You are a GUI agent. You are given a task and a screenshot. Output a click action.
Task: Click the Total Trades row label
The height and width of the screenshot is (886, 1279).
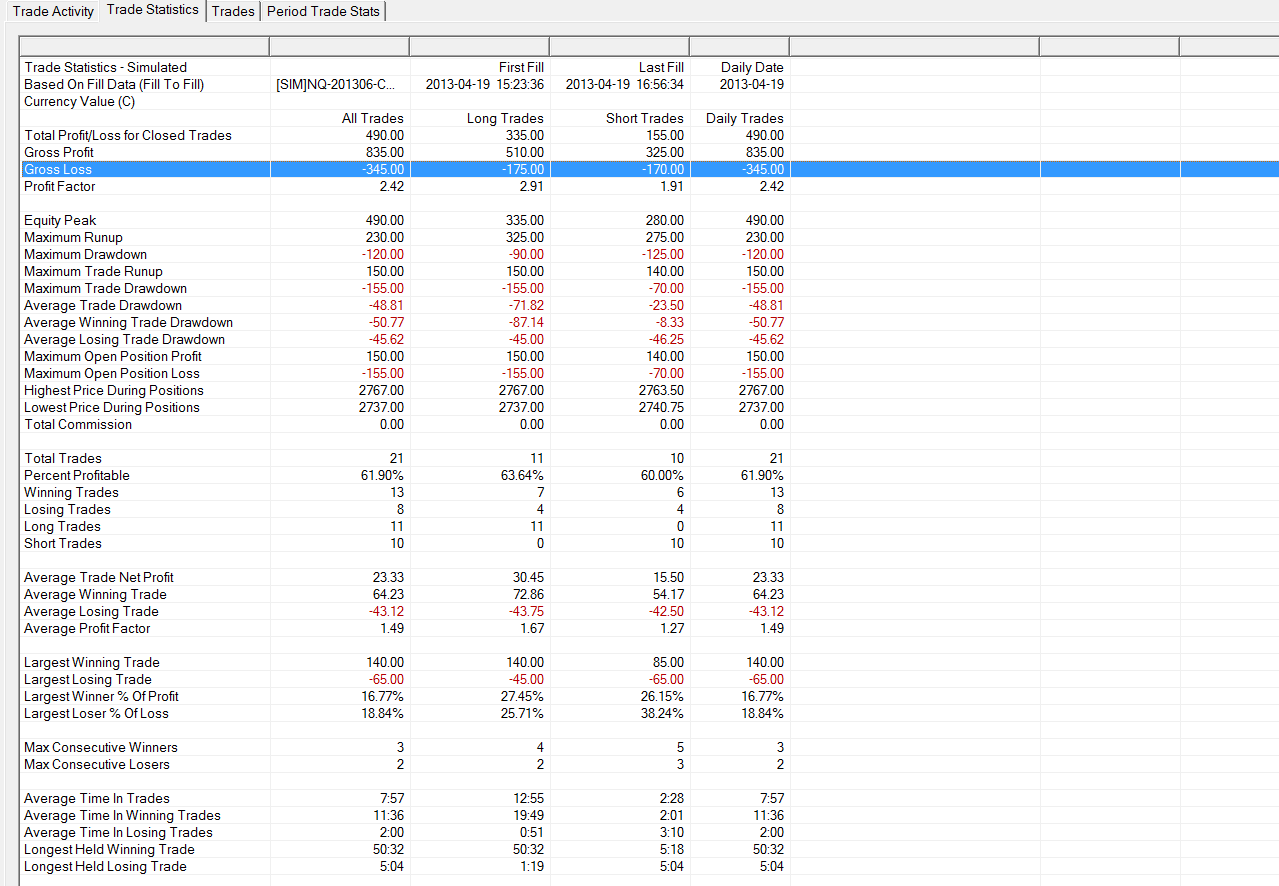tap(63, 459)
